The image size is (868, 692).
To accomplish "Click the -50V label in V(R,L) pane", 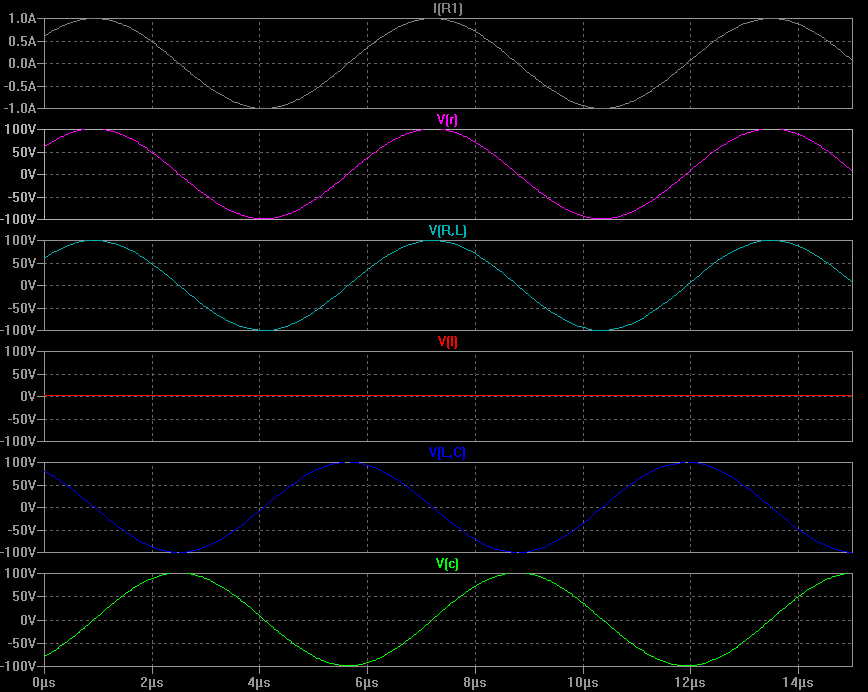I will click(x=22, y=308).
